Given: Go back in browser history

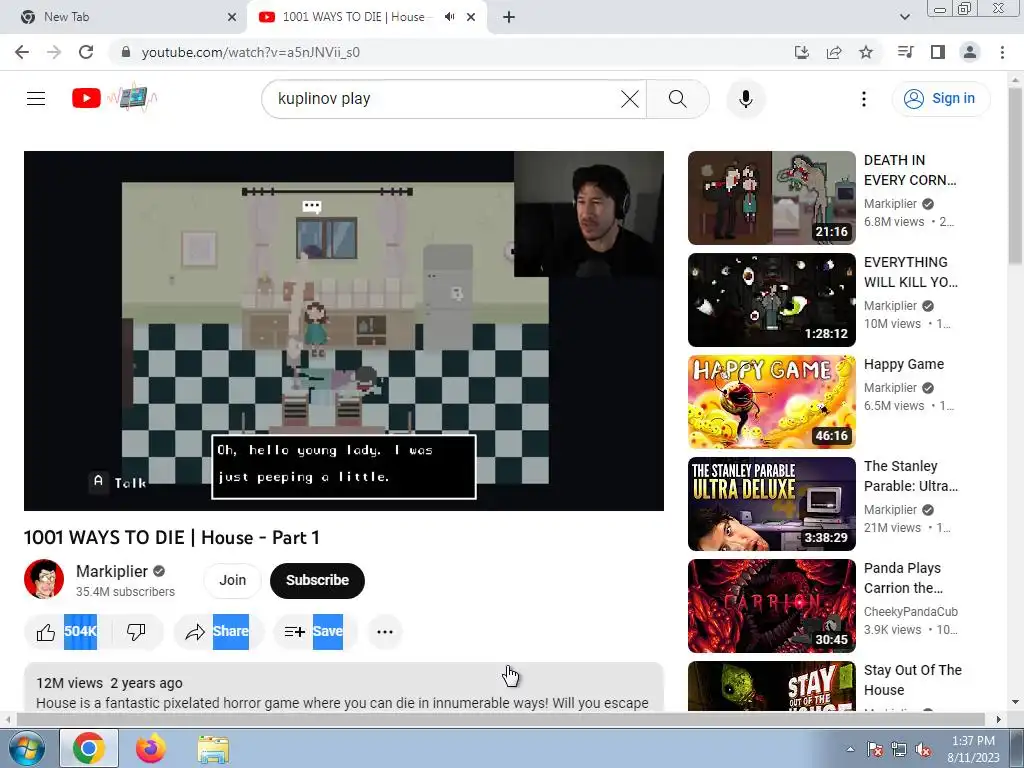Looking at the screenshot, I should pos(22,52).
